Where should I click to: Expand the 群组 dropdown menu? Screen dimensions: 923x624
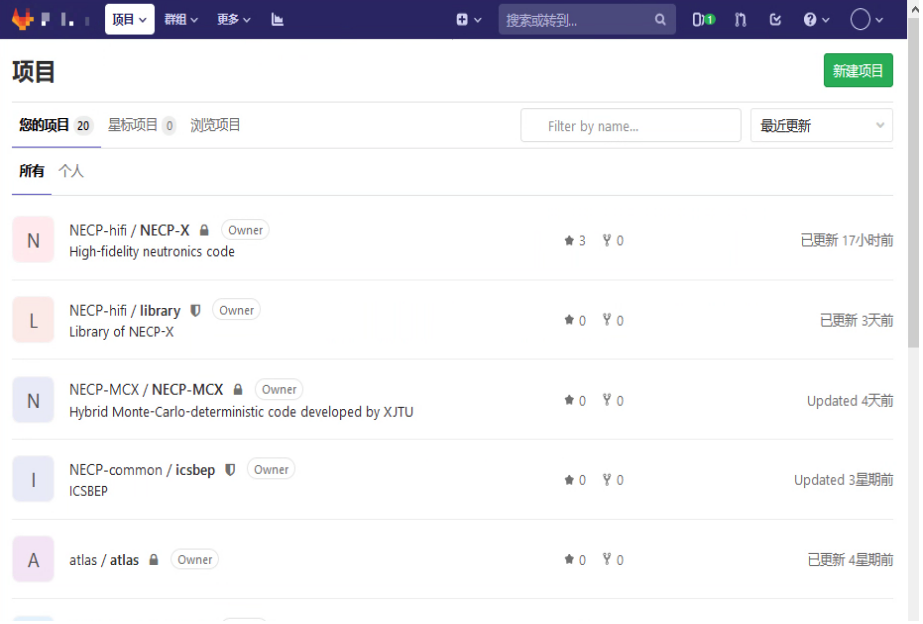(x=181, y=19)
